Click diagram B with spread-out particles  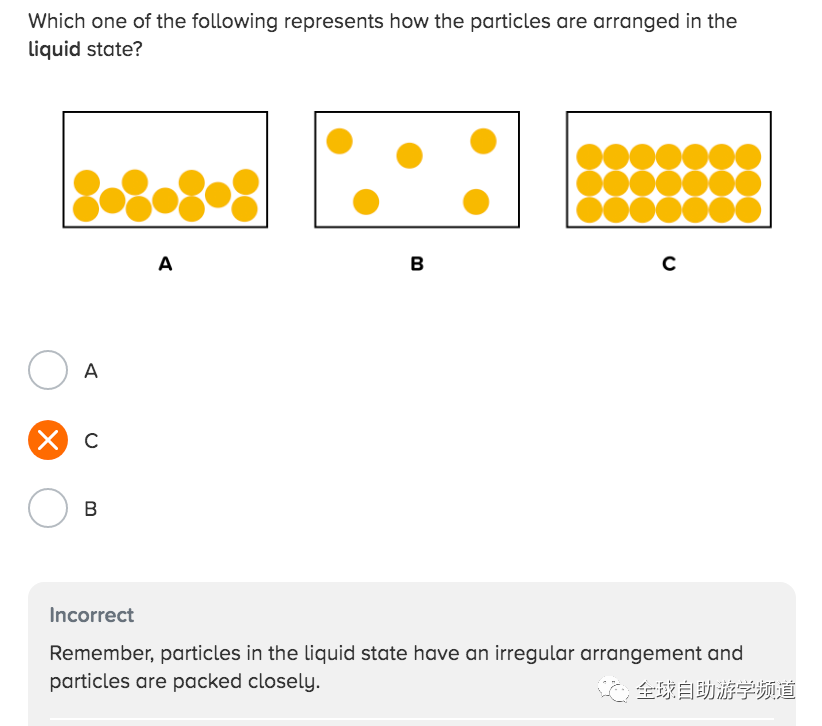(417, 169)
